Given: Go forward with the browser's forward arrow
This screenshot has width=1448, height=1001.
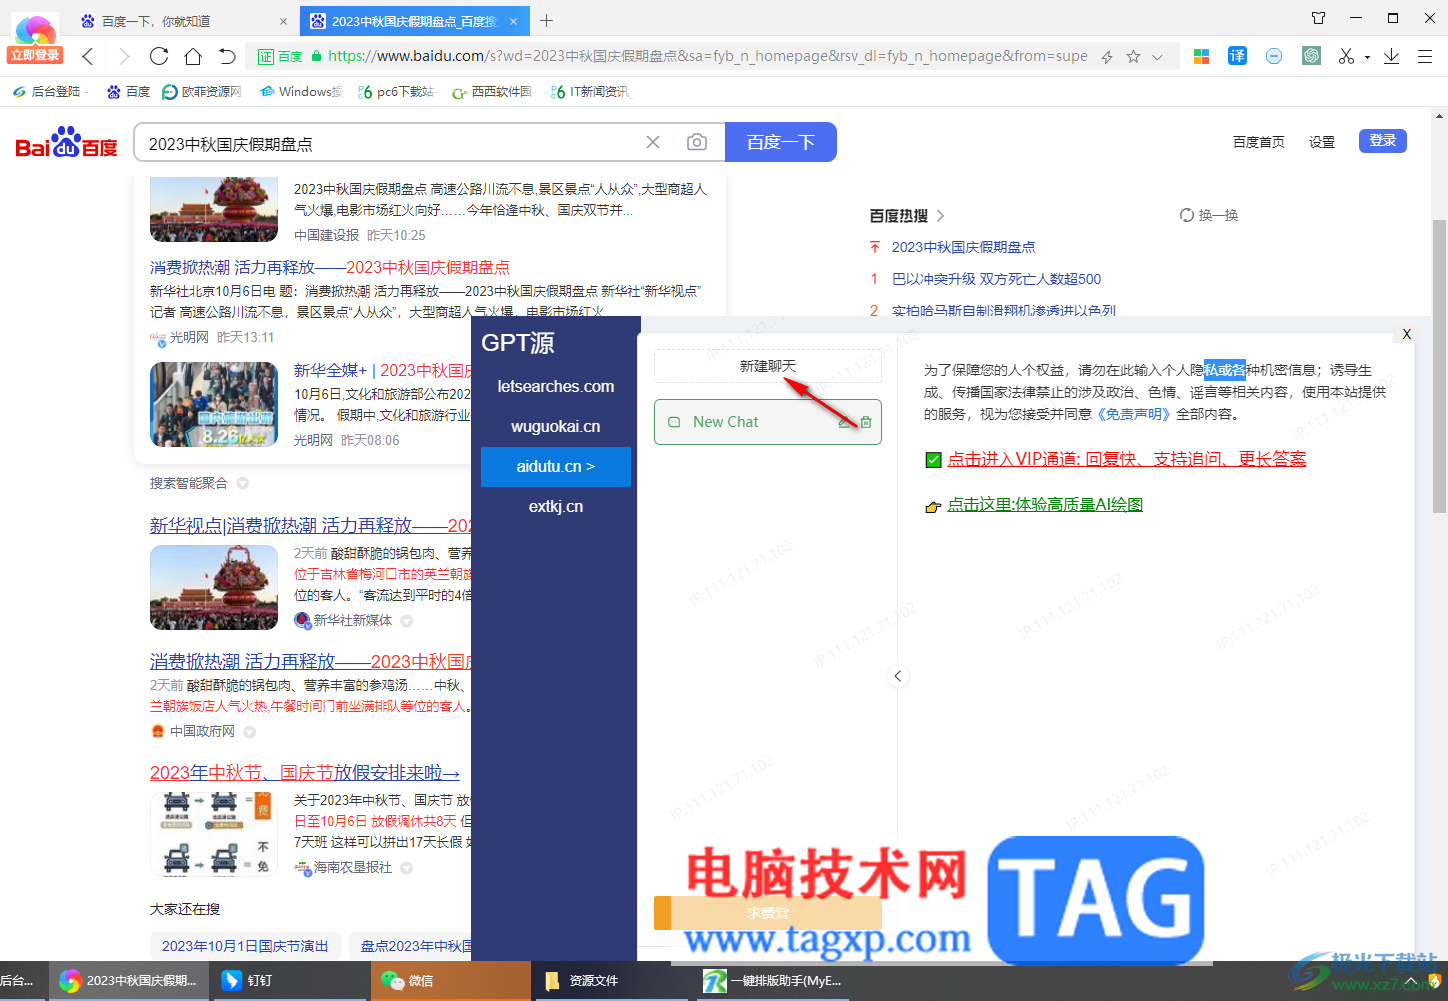Looking at the screenshot, I should [x=124, y=56].
